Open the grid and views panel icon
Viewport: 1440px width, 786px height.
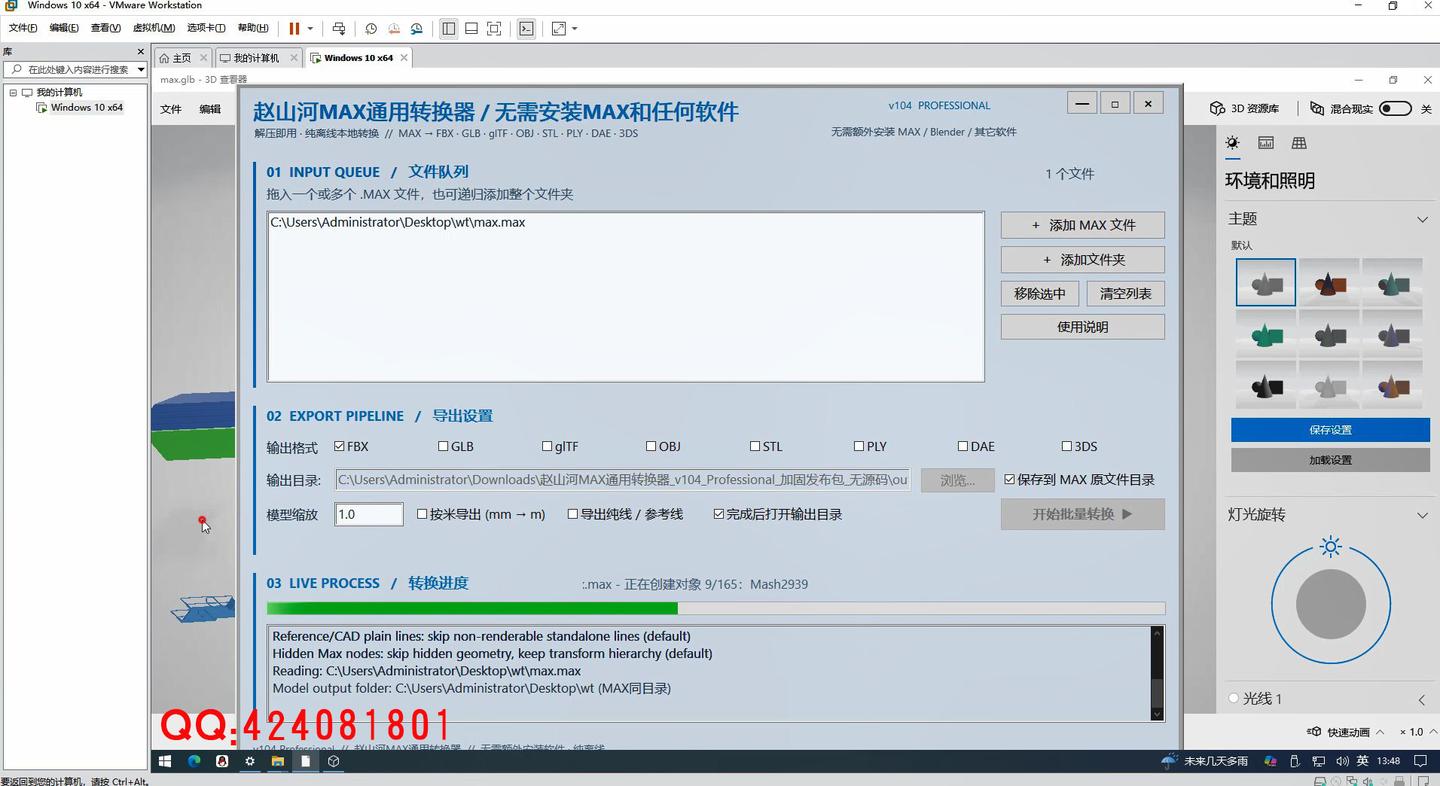click(x=1299, y=143)
